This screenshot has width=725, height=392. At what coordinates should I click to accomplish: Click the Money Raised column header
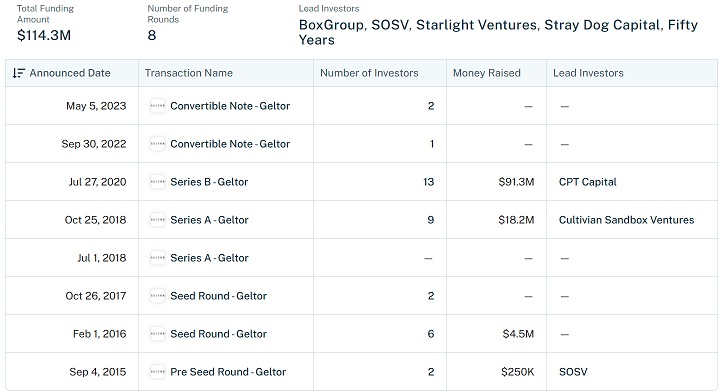coord(486,73)
